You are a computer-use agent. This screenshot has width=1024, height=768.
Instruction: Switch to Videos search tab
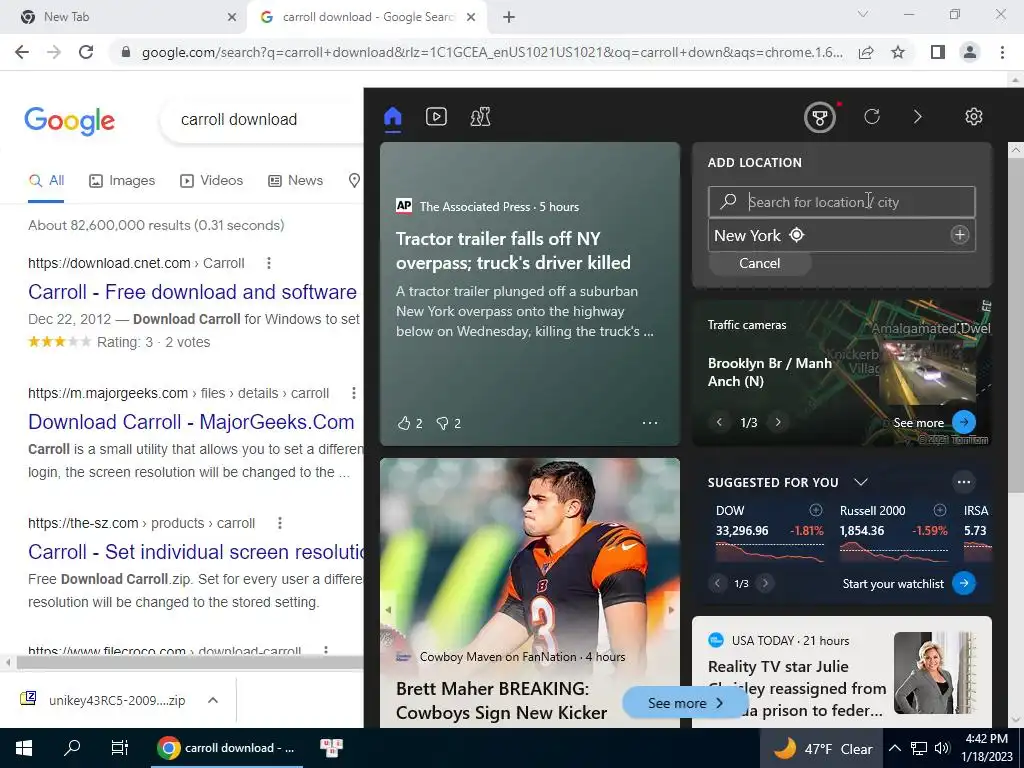pyautogui.click(x=211, y=181)
